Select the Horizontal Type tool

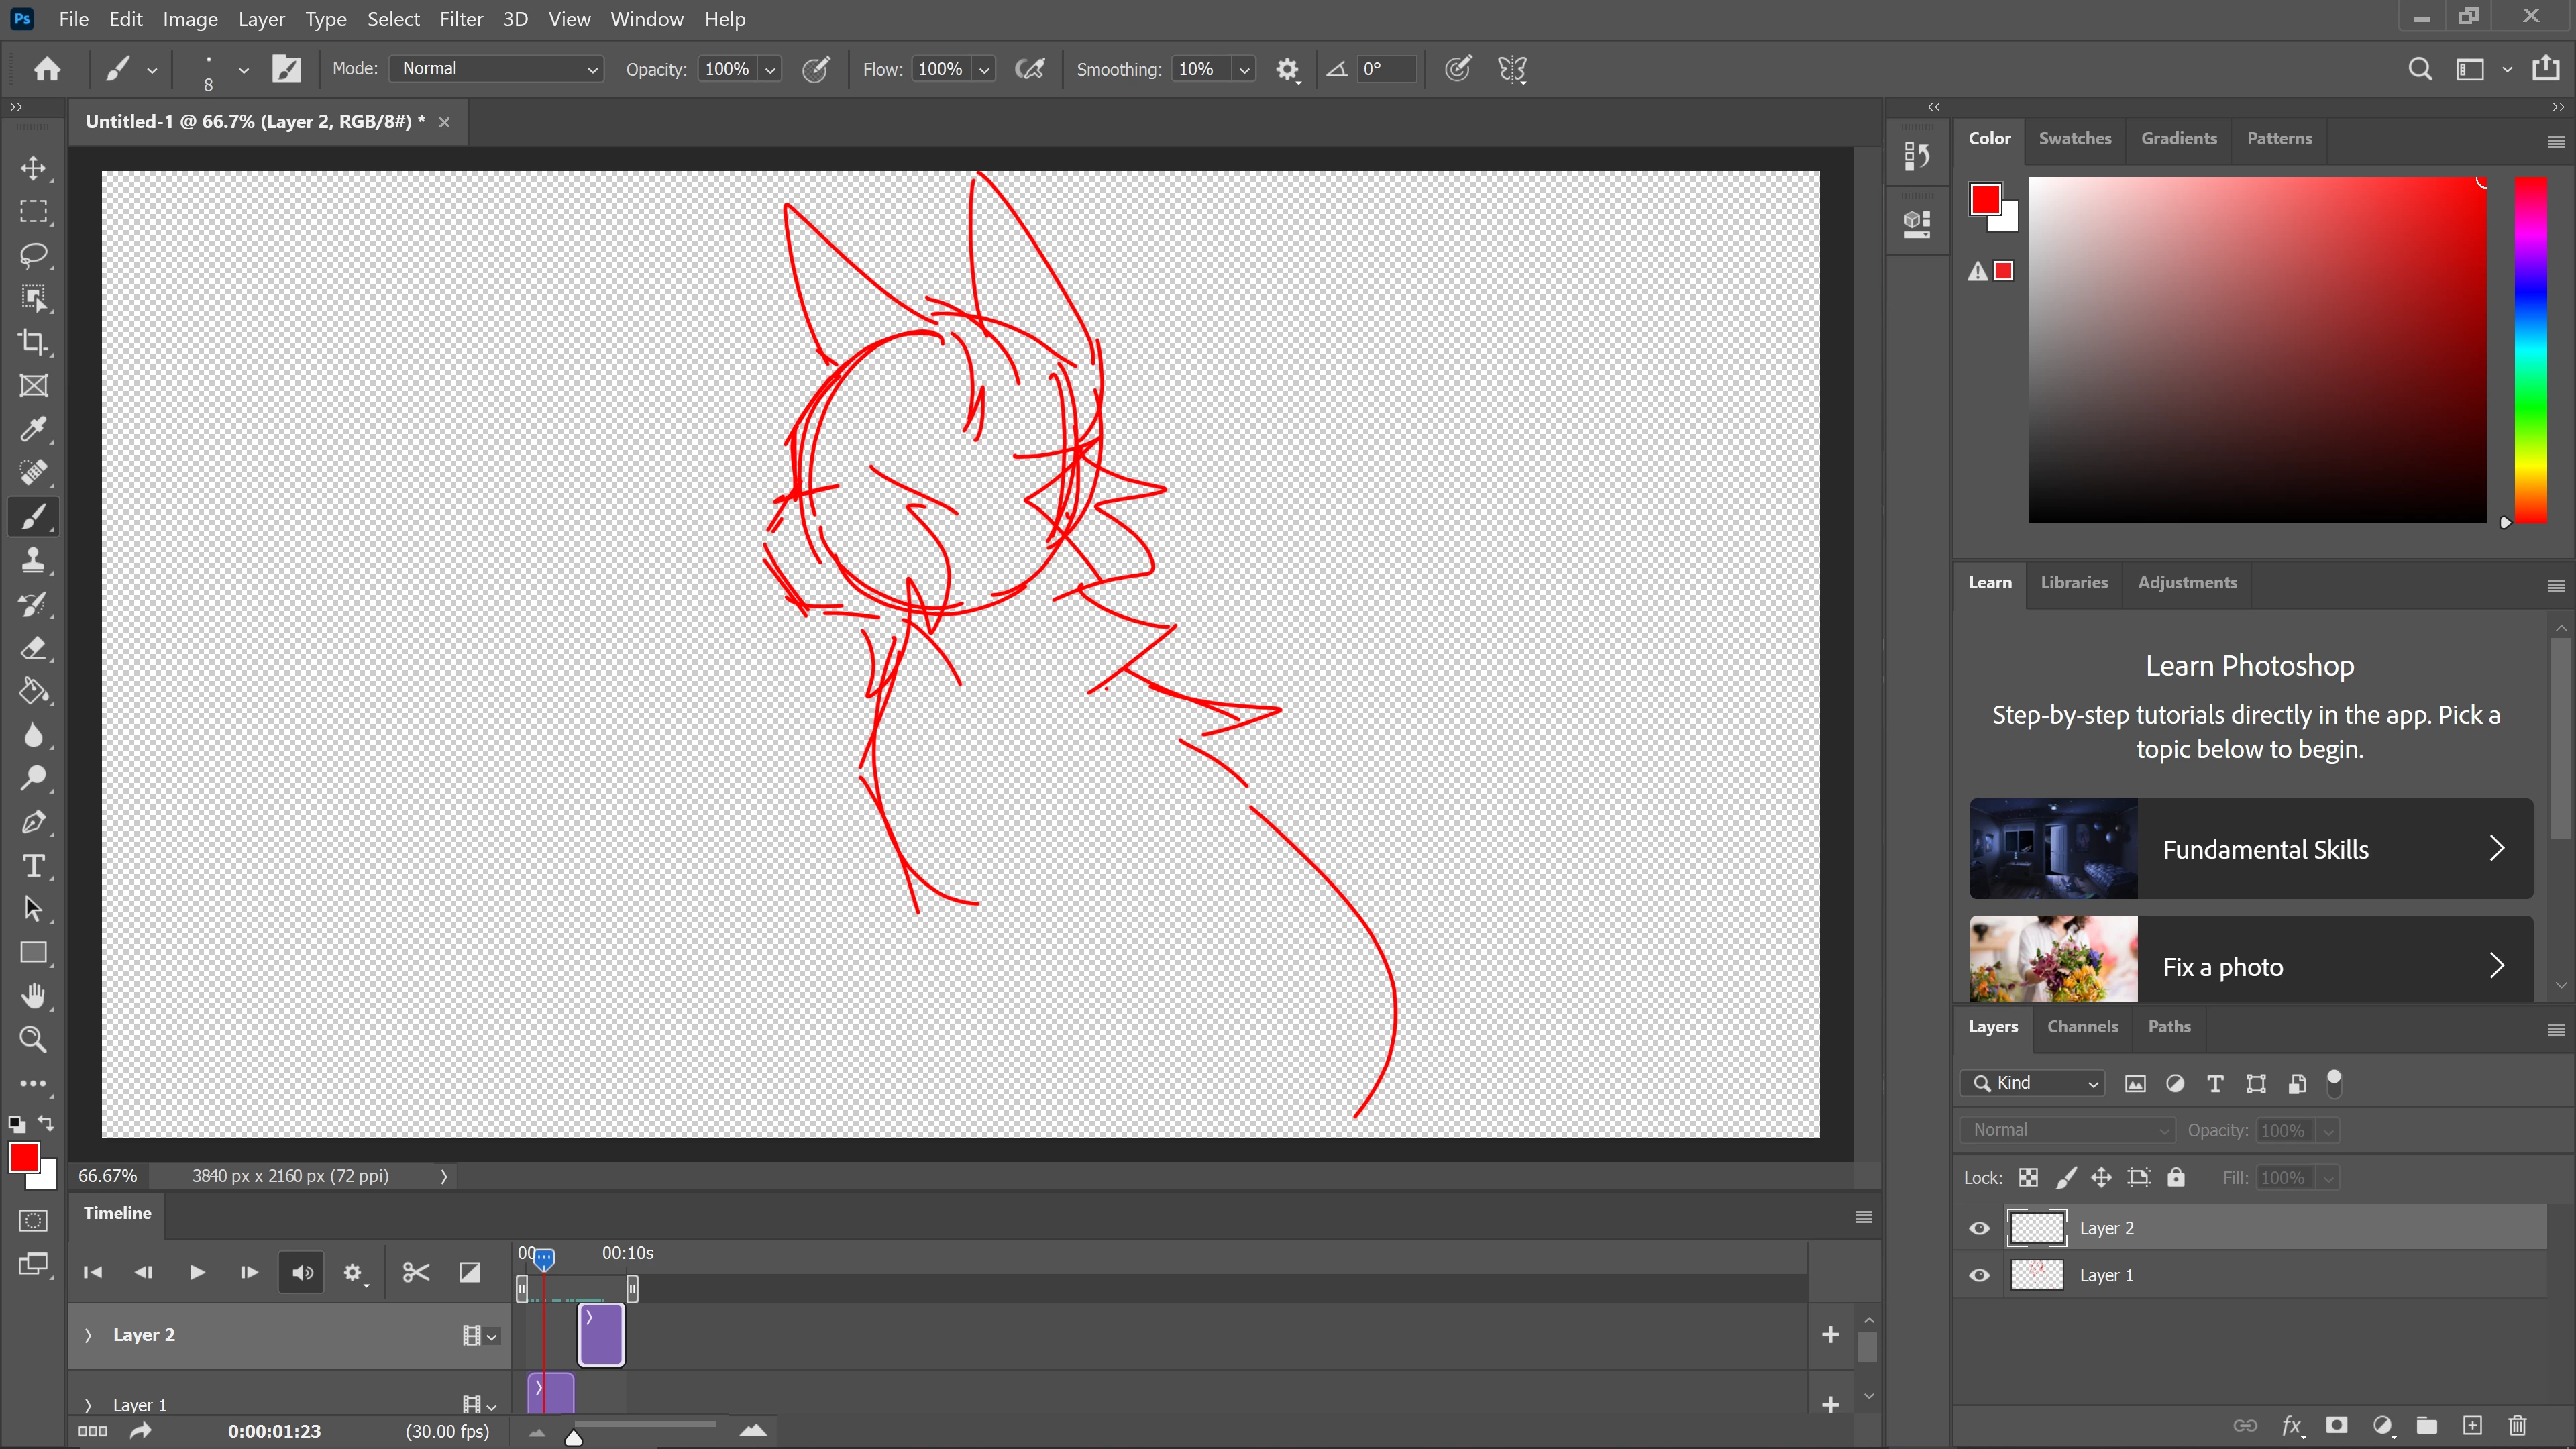[33, 866]
